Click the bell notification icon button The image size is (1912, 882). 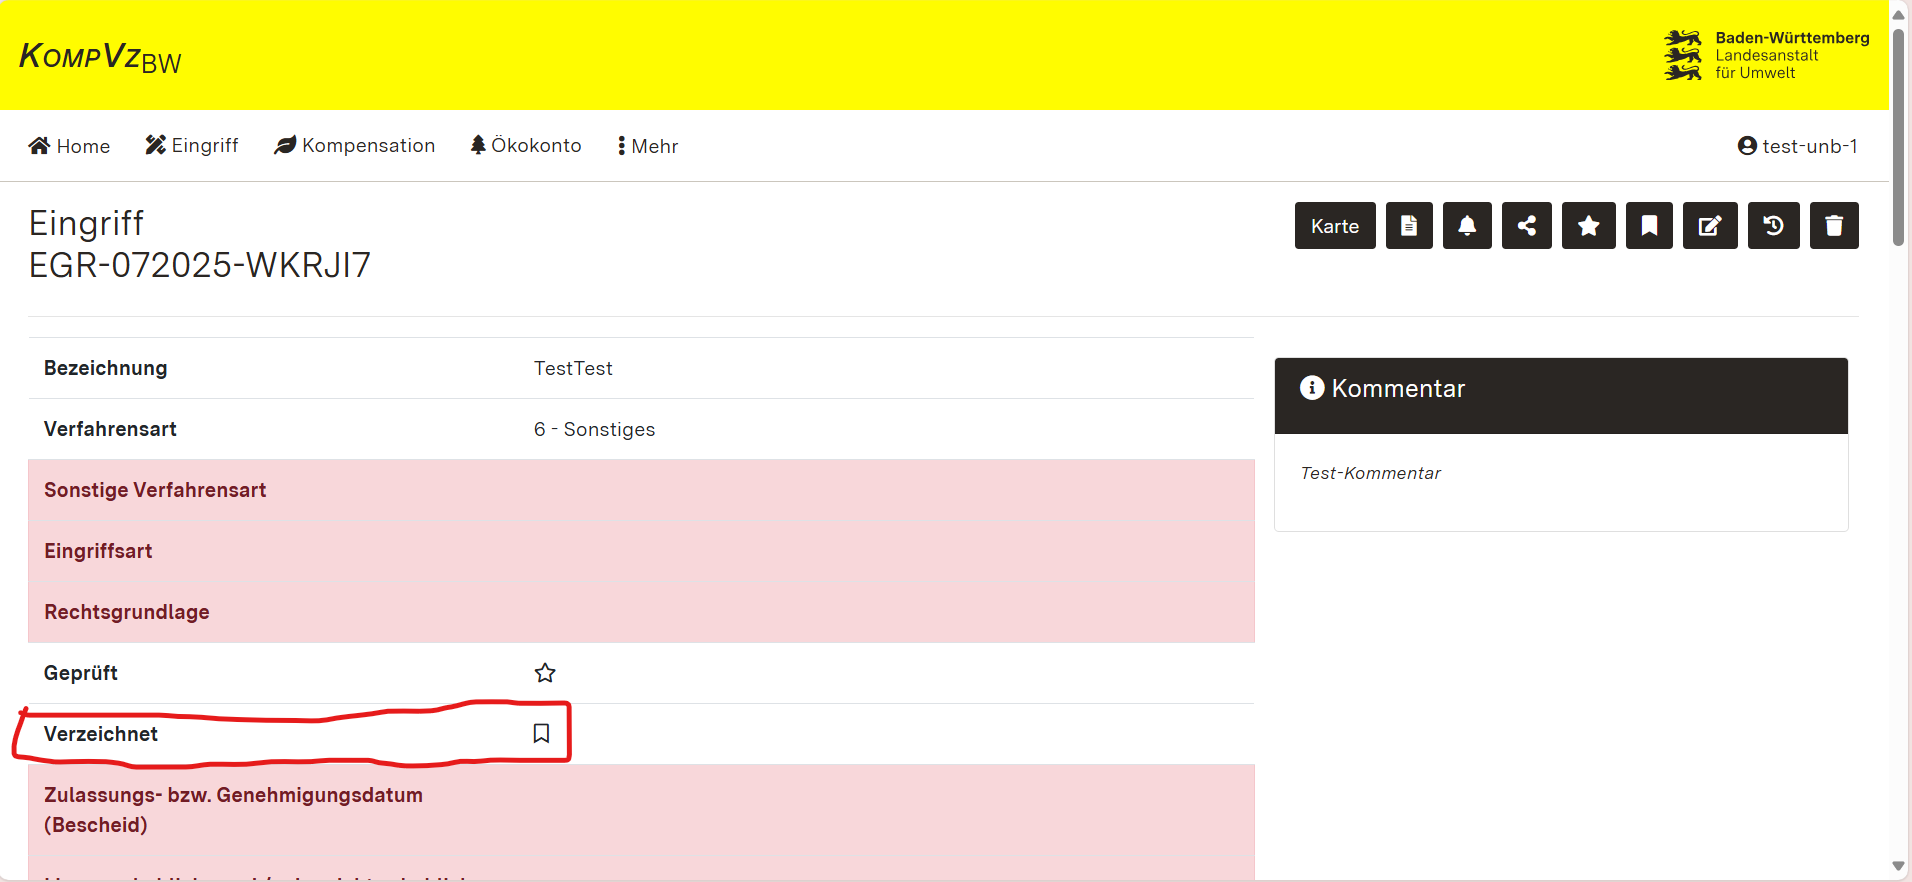tap(1467, 226)
